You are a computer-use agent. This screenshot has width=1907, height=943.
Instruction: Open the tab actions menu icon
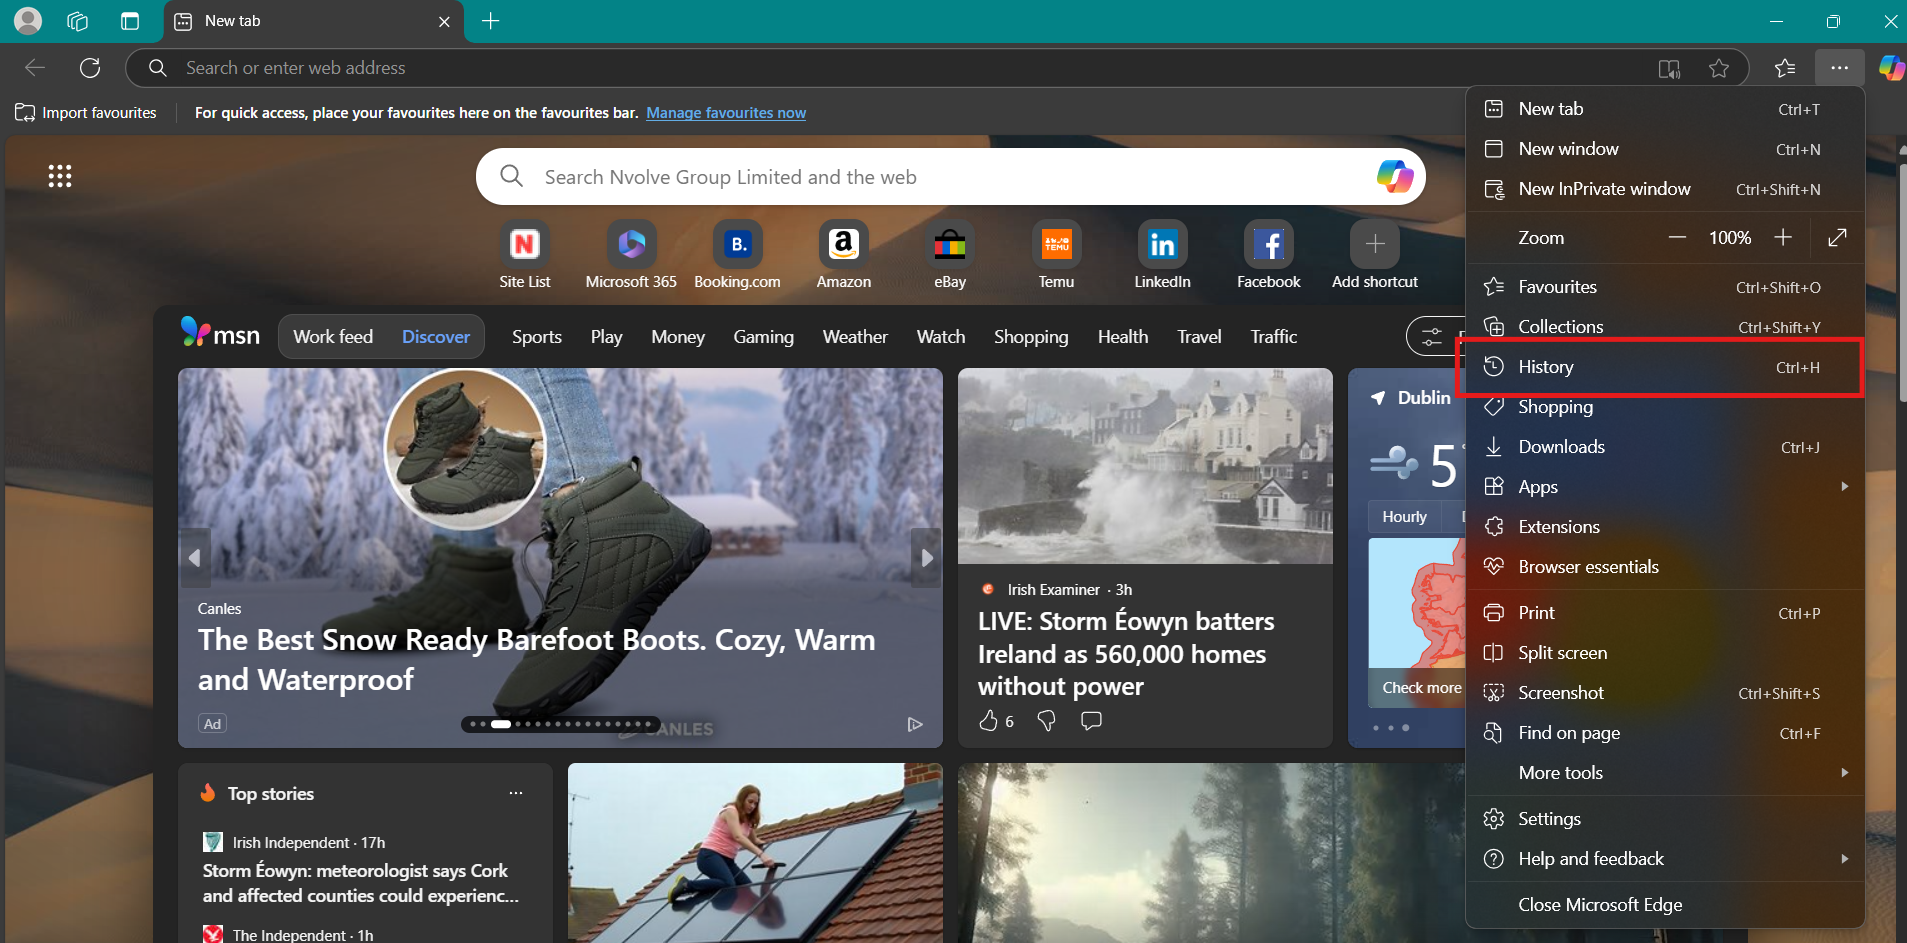130,21
